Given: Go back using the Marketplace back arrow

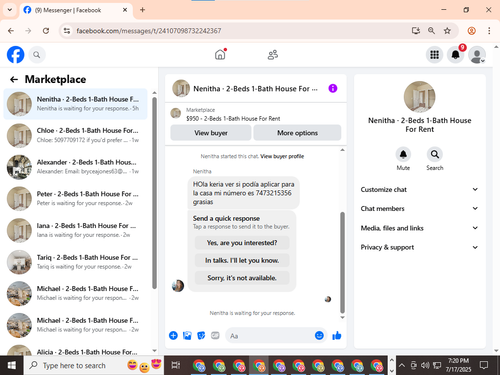Looking at the screenshot, I should point(14,79).
